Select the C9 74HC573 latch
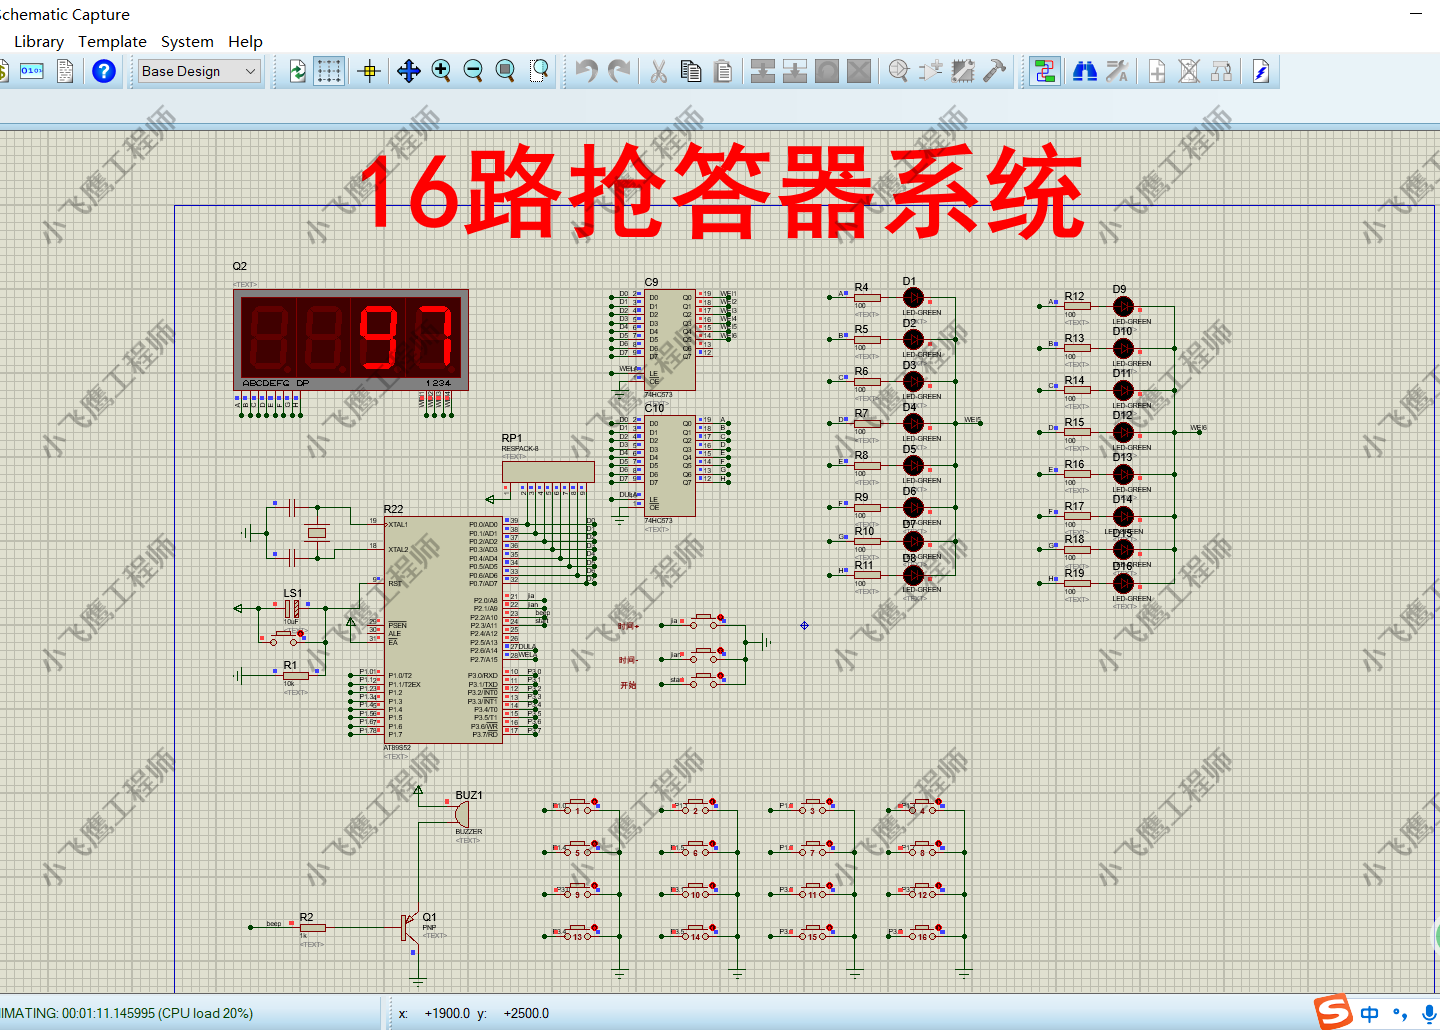 (669, 340)
